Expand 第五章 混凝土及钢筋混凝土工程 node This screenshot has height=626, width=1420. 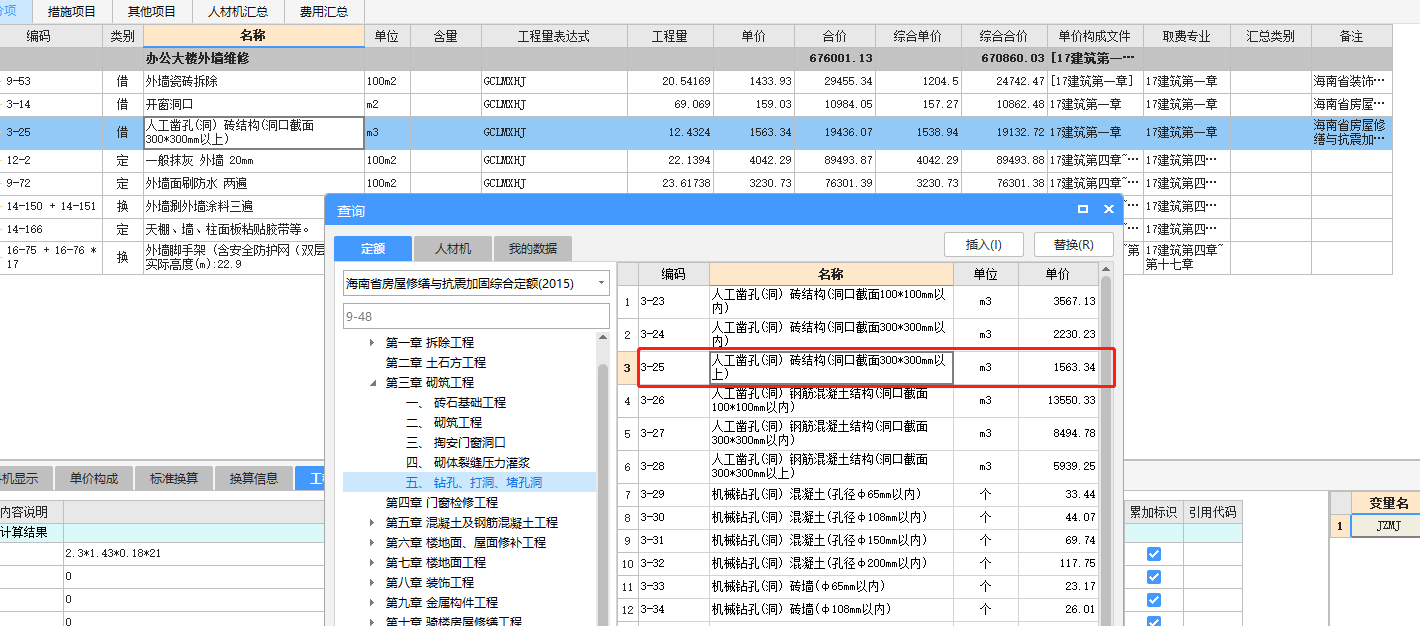pos(372,522)
